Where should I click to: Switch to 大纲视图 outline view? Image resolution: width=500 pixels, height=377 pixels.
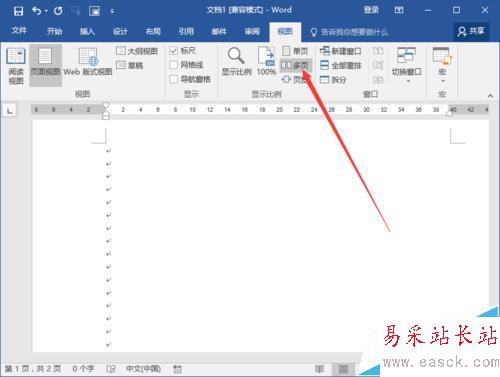click(137, 51)
